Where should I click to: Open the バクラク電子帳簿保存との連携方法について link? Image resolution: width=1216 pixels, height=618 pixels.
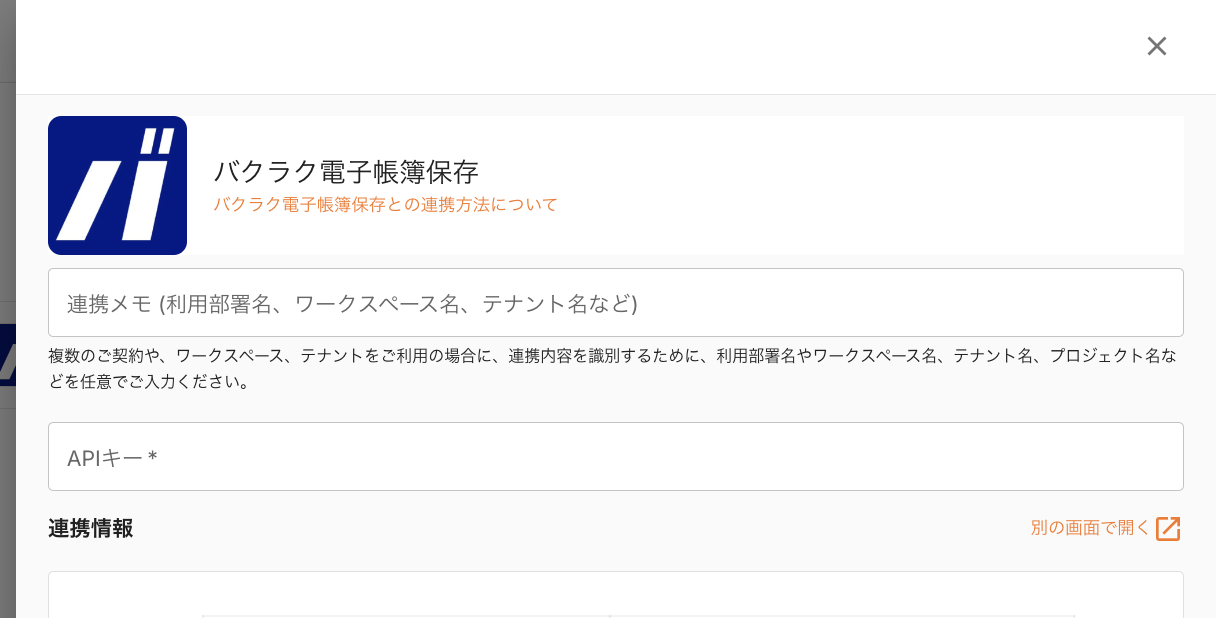click(x=385, y=205)
